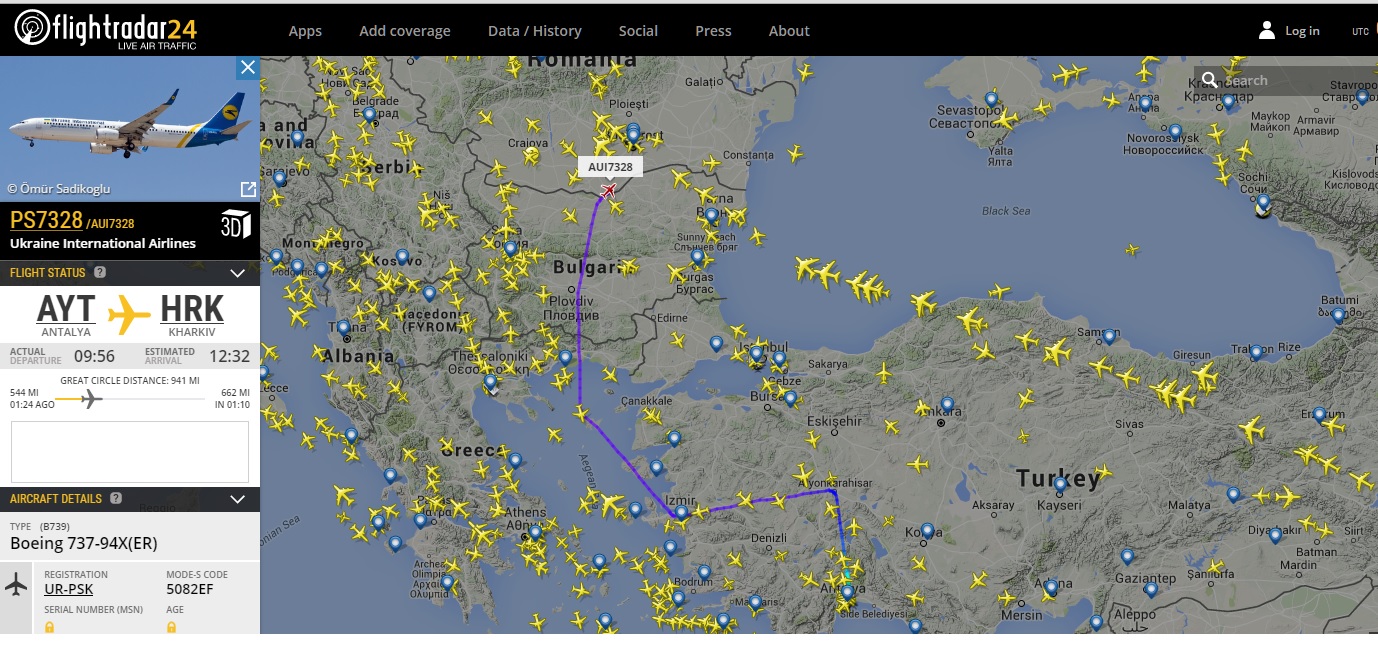Close the flight details panel

coord(248,67)
